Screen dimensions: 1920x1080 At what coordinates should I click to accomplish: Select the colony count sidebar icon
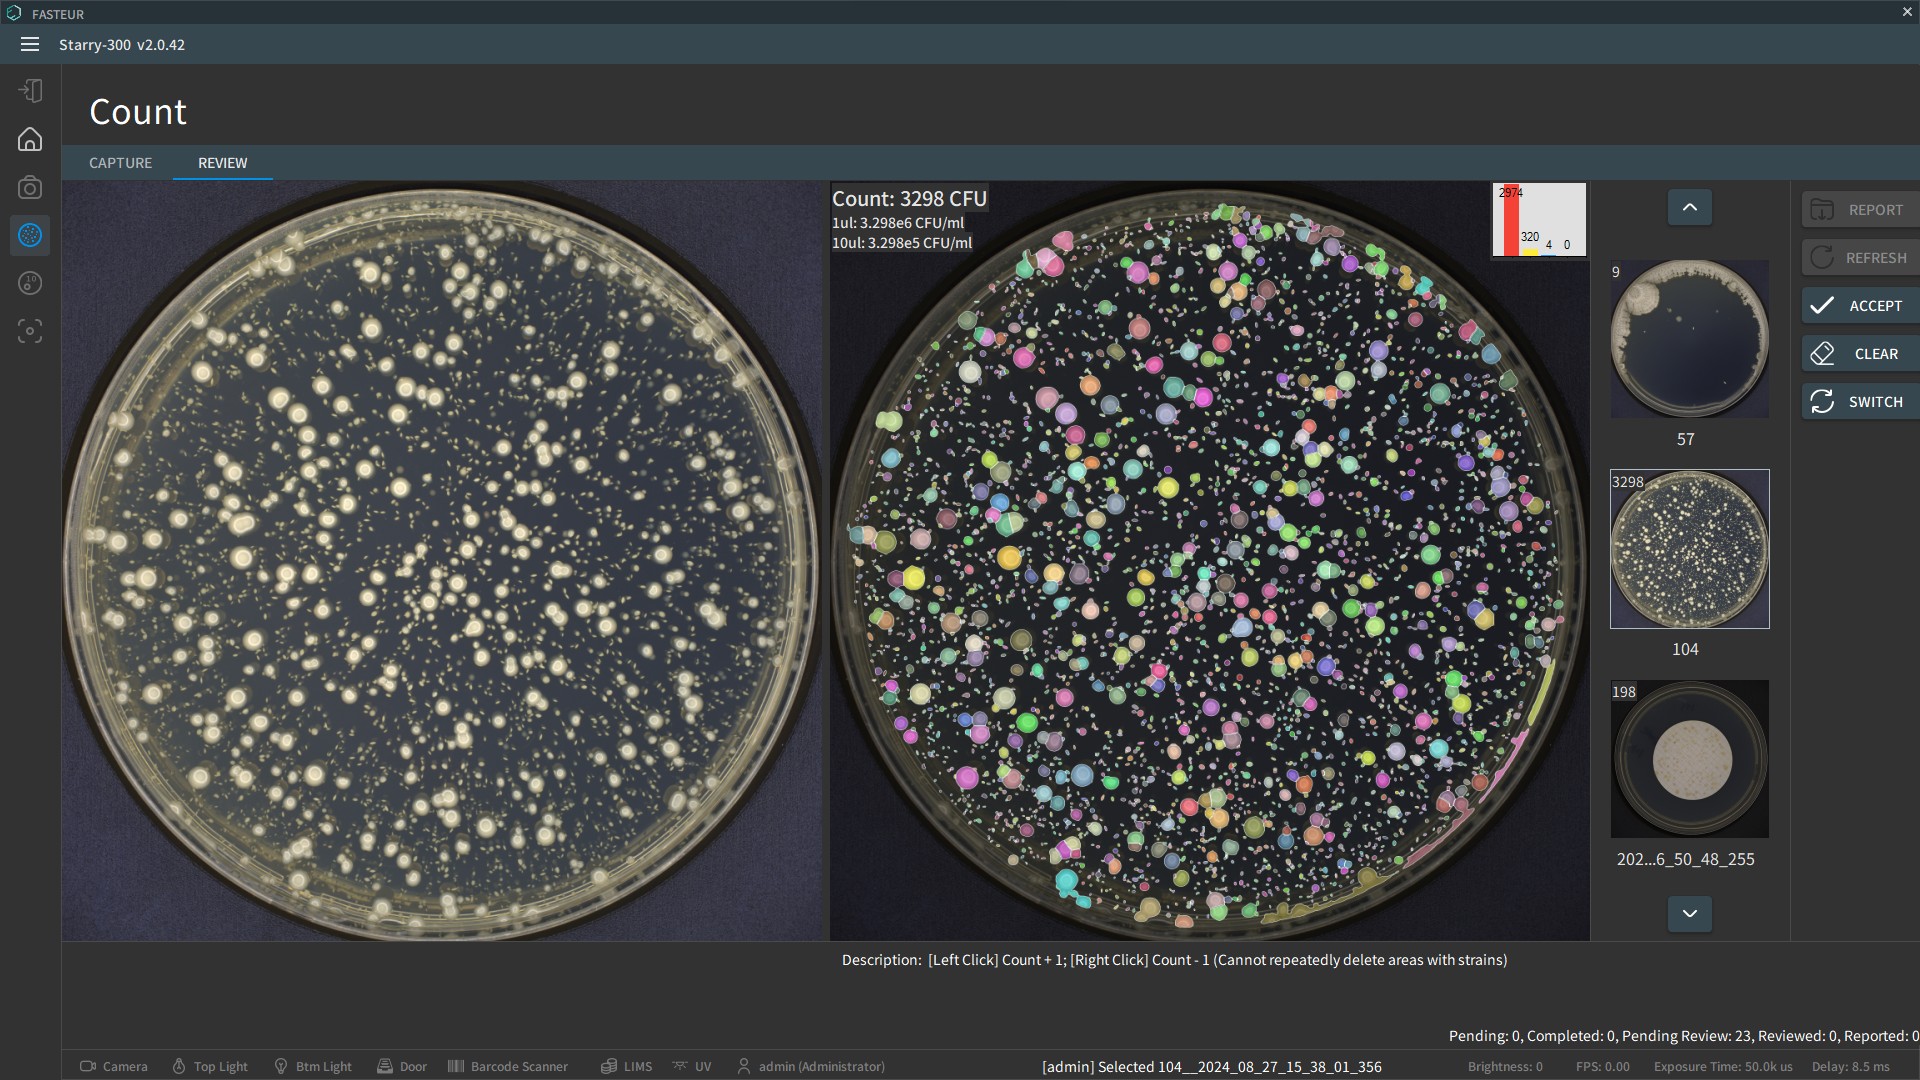pyautogui.click(x=30, y=235)
